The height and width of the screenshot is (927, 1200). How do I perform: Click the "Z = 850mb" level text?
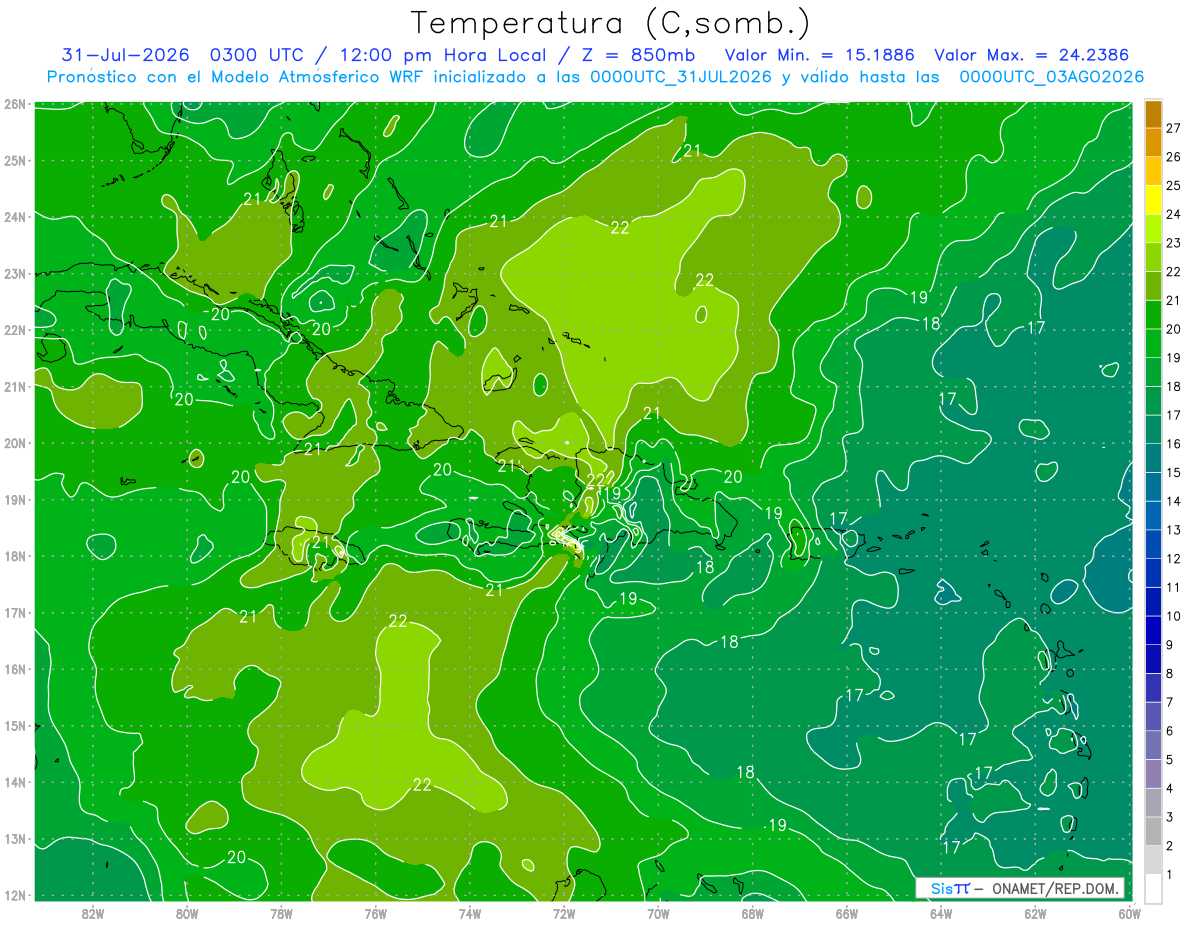pyautogui.click(x=638, y=55)
